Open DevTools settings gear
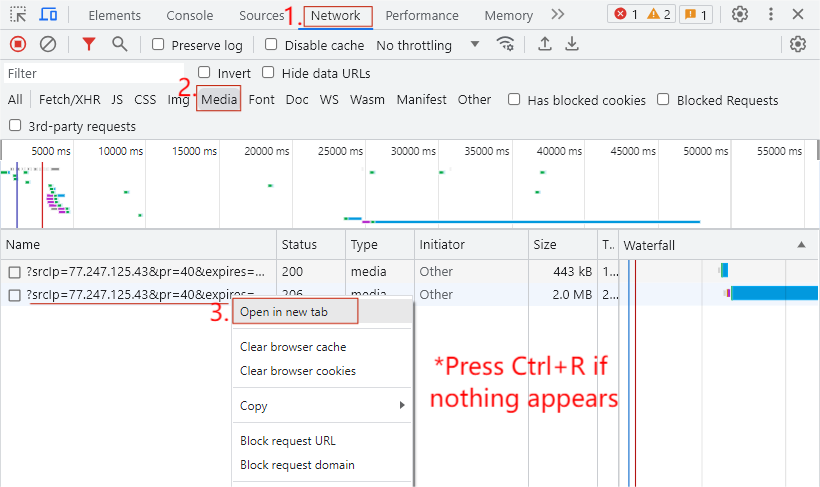 click(x=740, y=14)
